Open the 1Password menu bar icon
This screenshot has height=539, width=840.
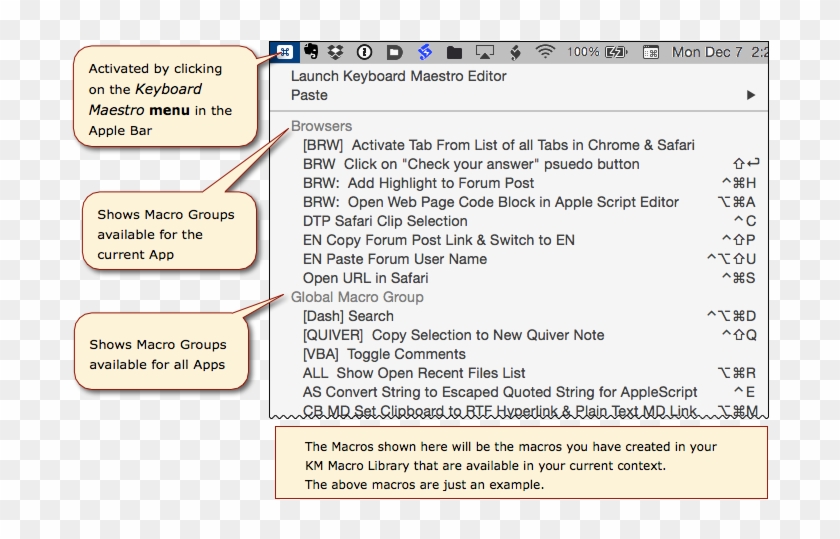click(365, 52)
